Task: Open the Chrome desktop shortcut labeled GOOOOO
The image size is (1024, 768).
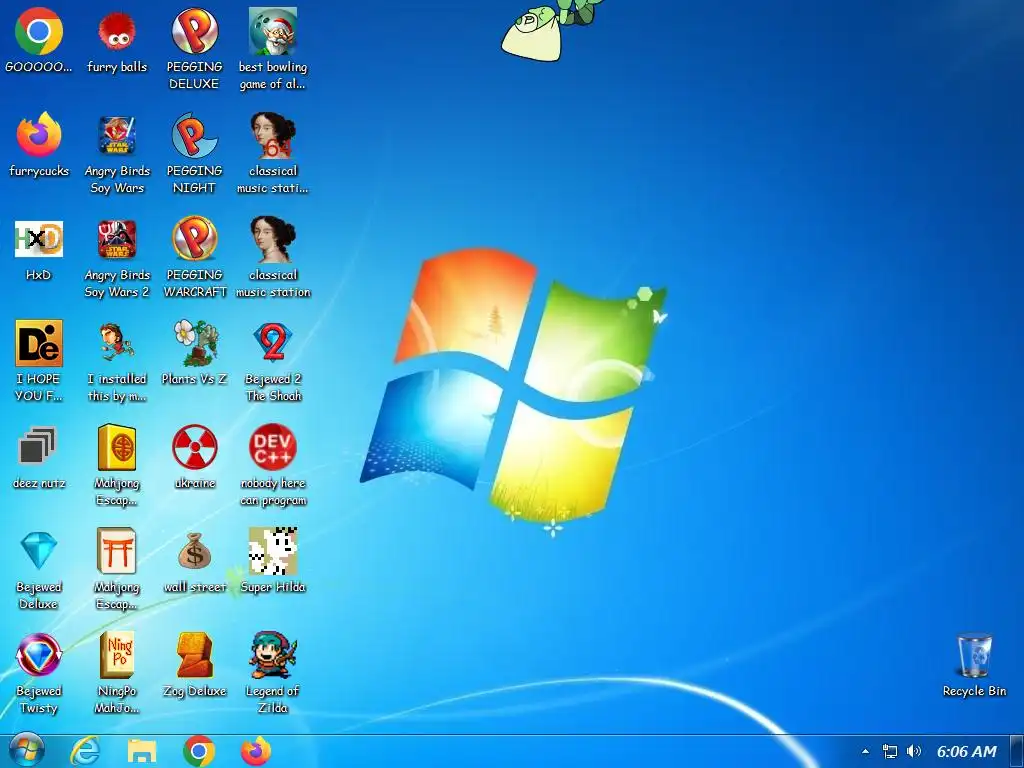Action: coord(39,31)
